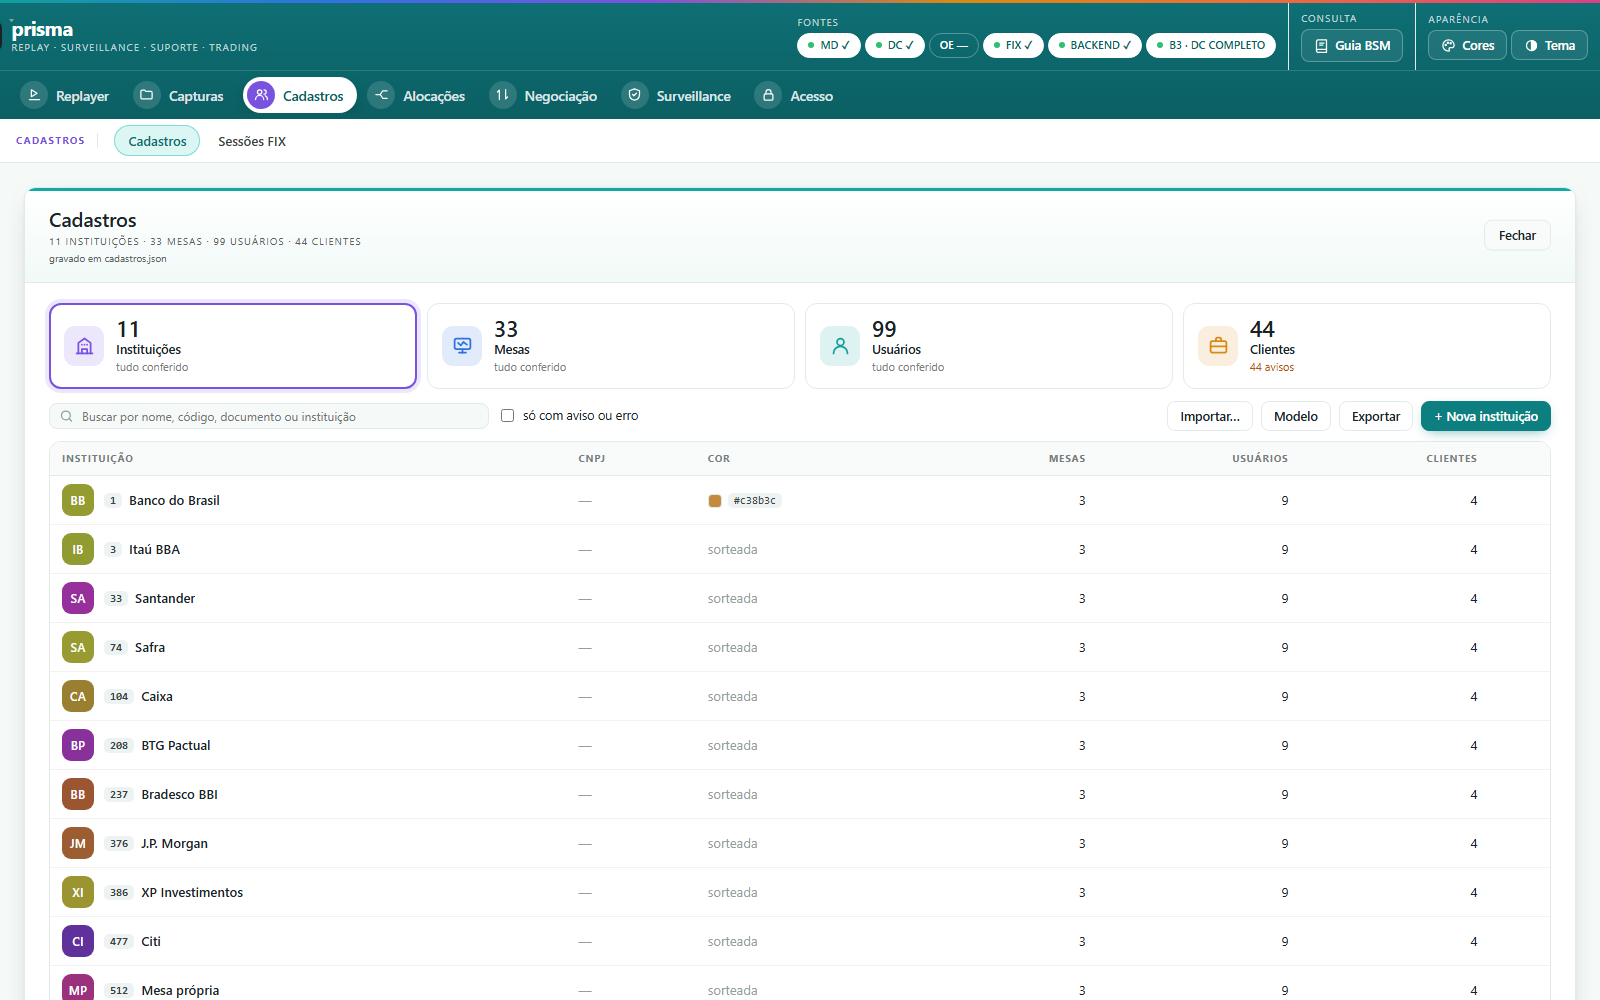Screen dimensions: 1600x1000
Task: Select the 44 Clientes card
Action: coord(1367,346)
